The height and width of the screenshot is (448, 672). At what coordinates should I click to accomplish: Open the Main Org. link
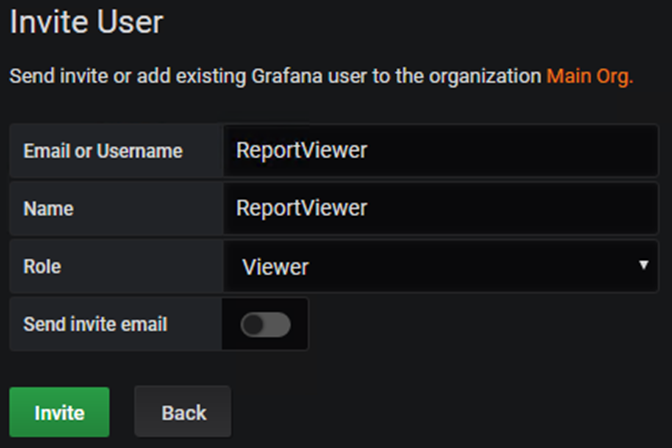[589, 77]
